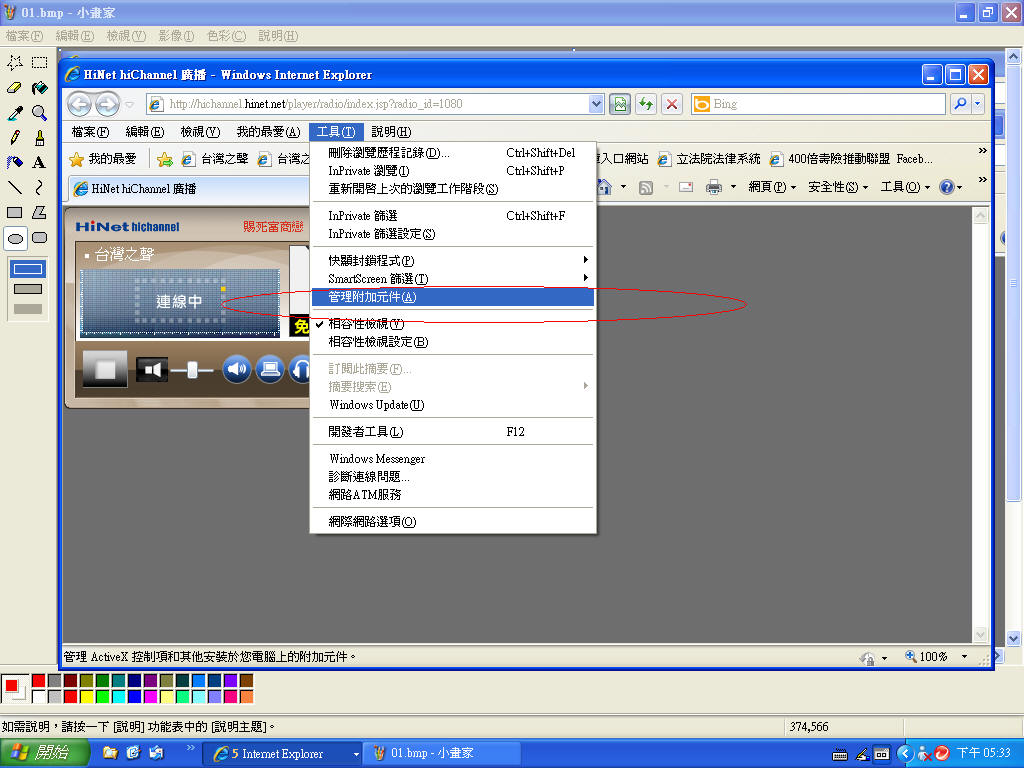This screenshot has width=1024, height=768.
Task: Select the Free-Form Select tool in Paint
Action: tap(15, 63)
